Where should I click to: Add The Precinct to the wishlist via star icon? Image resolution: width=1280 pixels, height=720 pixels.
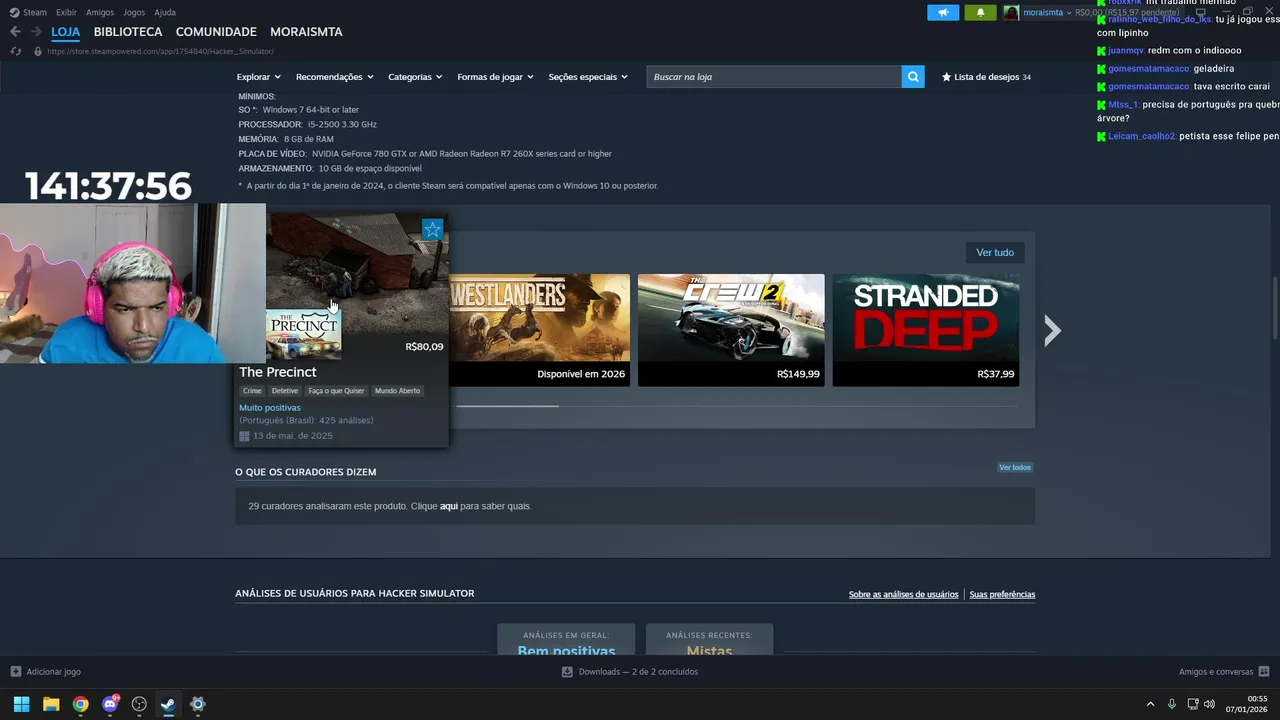coord(432,230)
